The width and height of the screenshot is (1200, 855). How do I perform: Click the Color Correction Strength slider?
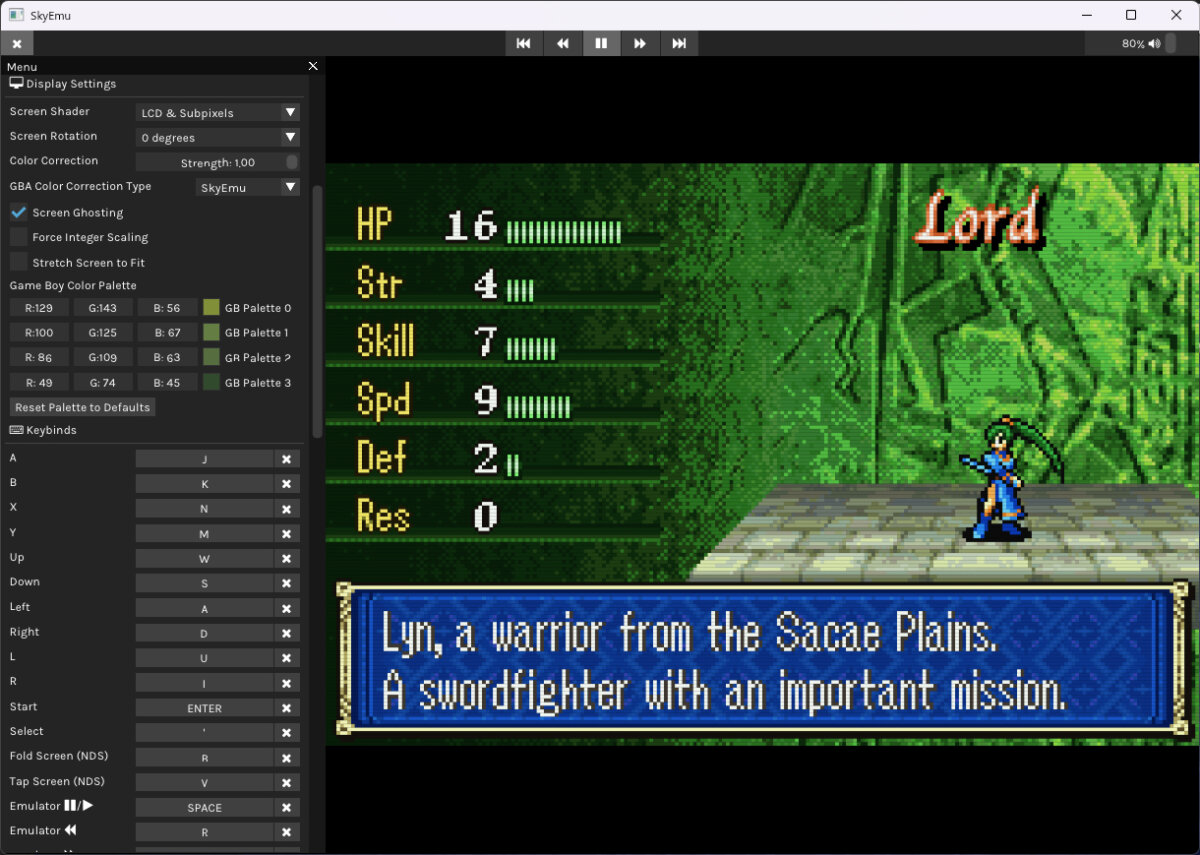[217, 162]
